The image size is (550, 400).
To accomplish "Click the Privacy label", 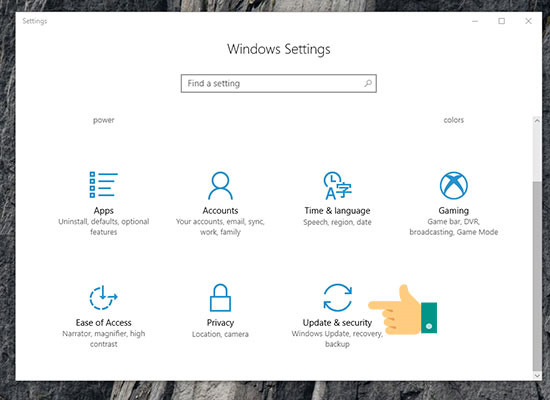I will 220,323.
